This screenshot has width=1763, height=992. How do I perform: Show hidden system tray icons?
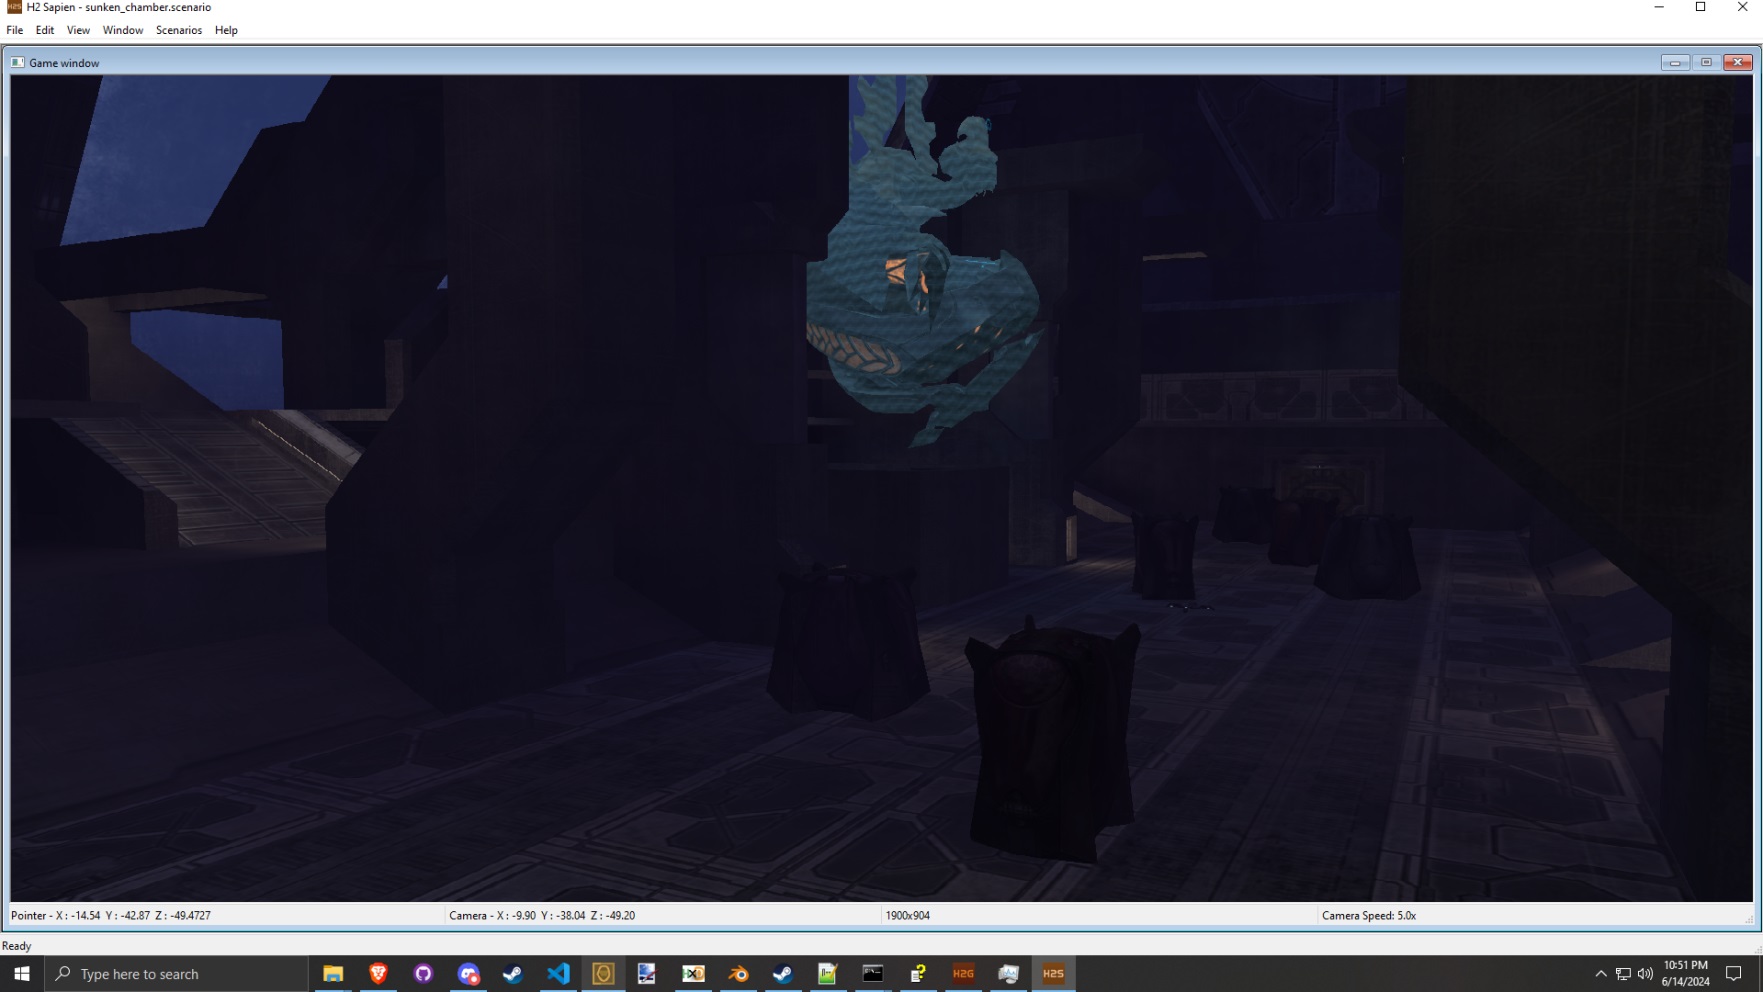[1600, 973]
